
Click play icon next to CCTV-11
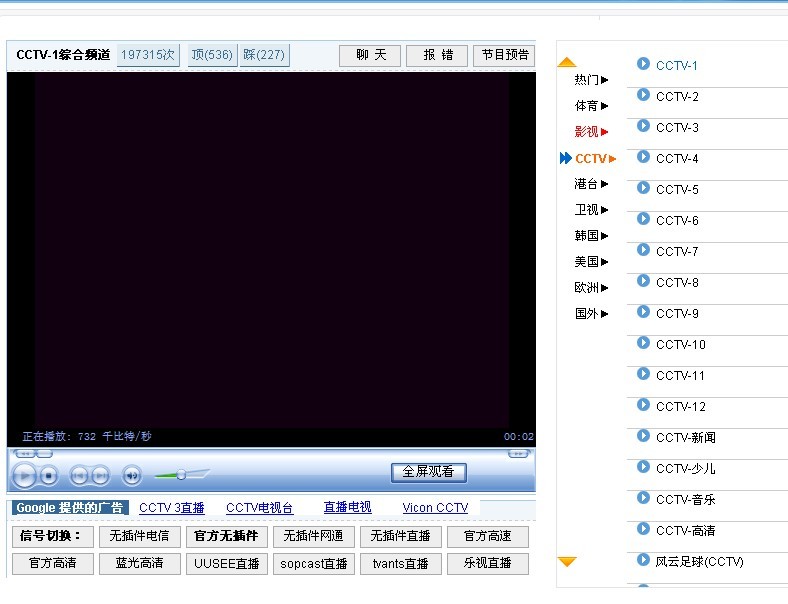[643, 374]
